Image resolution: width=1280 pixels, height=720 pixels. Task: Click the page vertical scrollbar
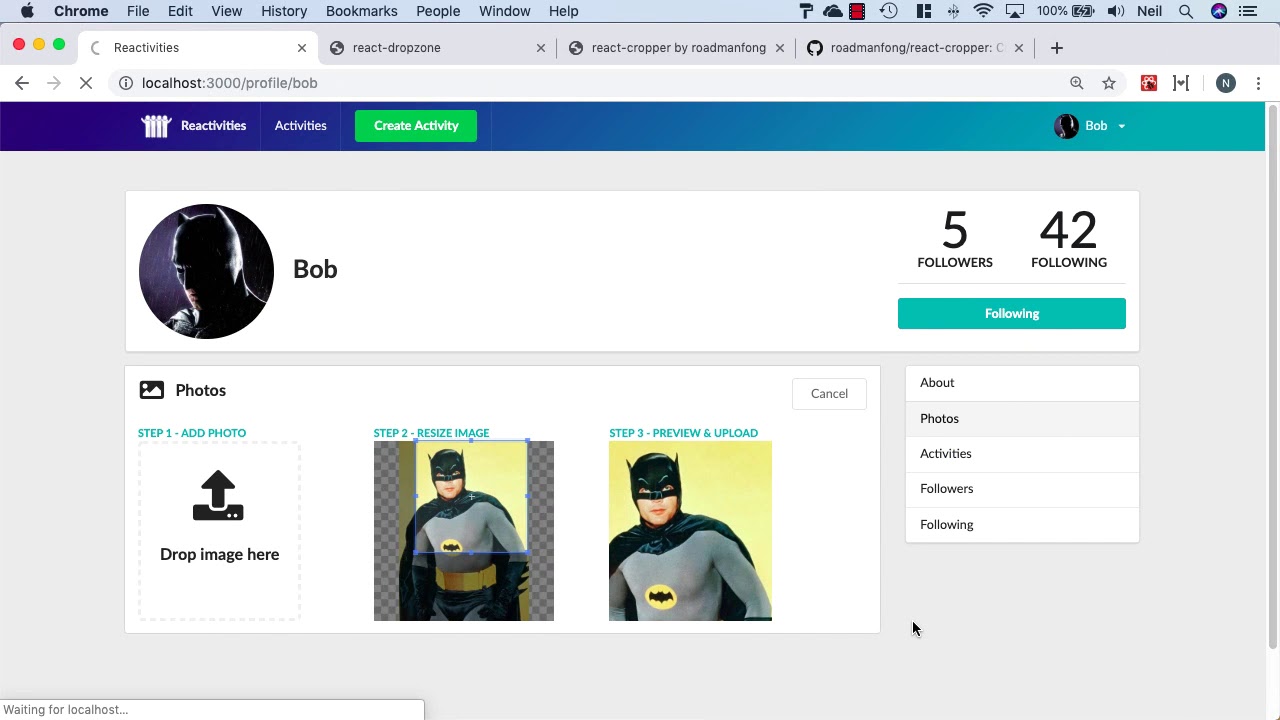pos(1272,375)
